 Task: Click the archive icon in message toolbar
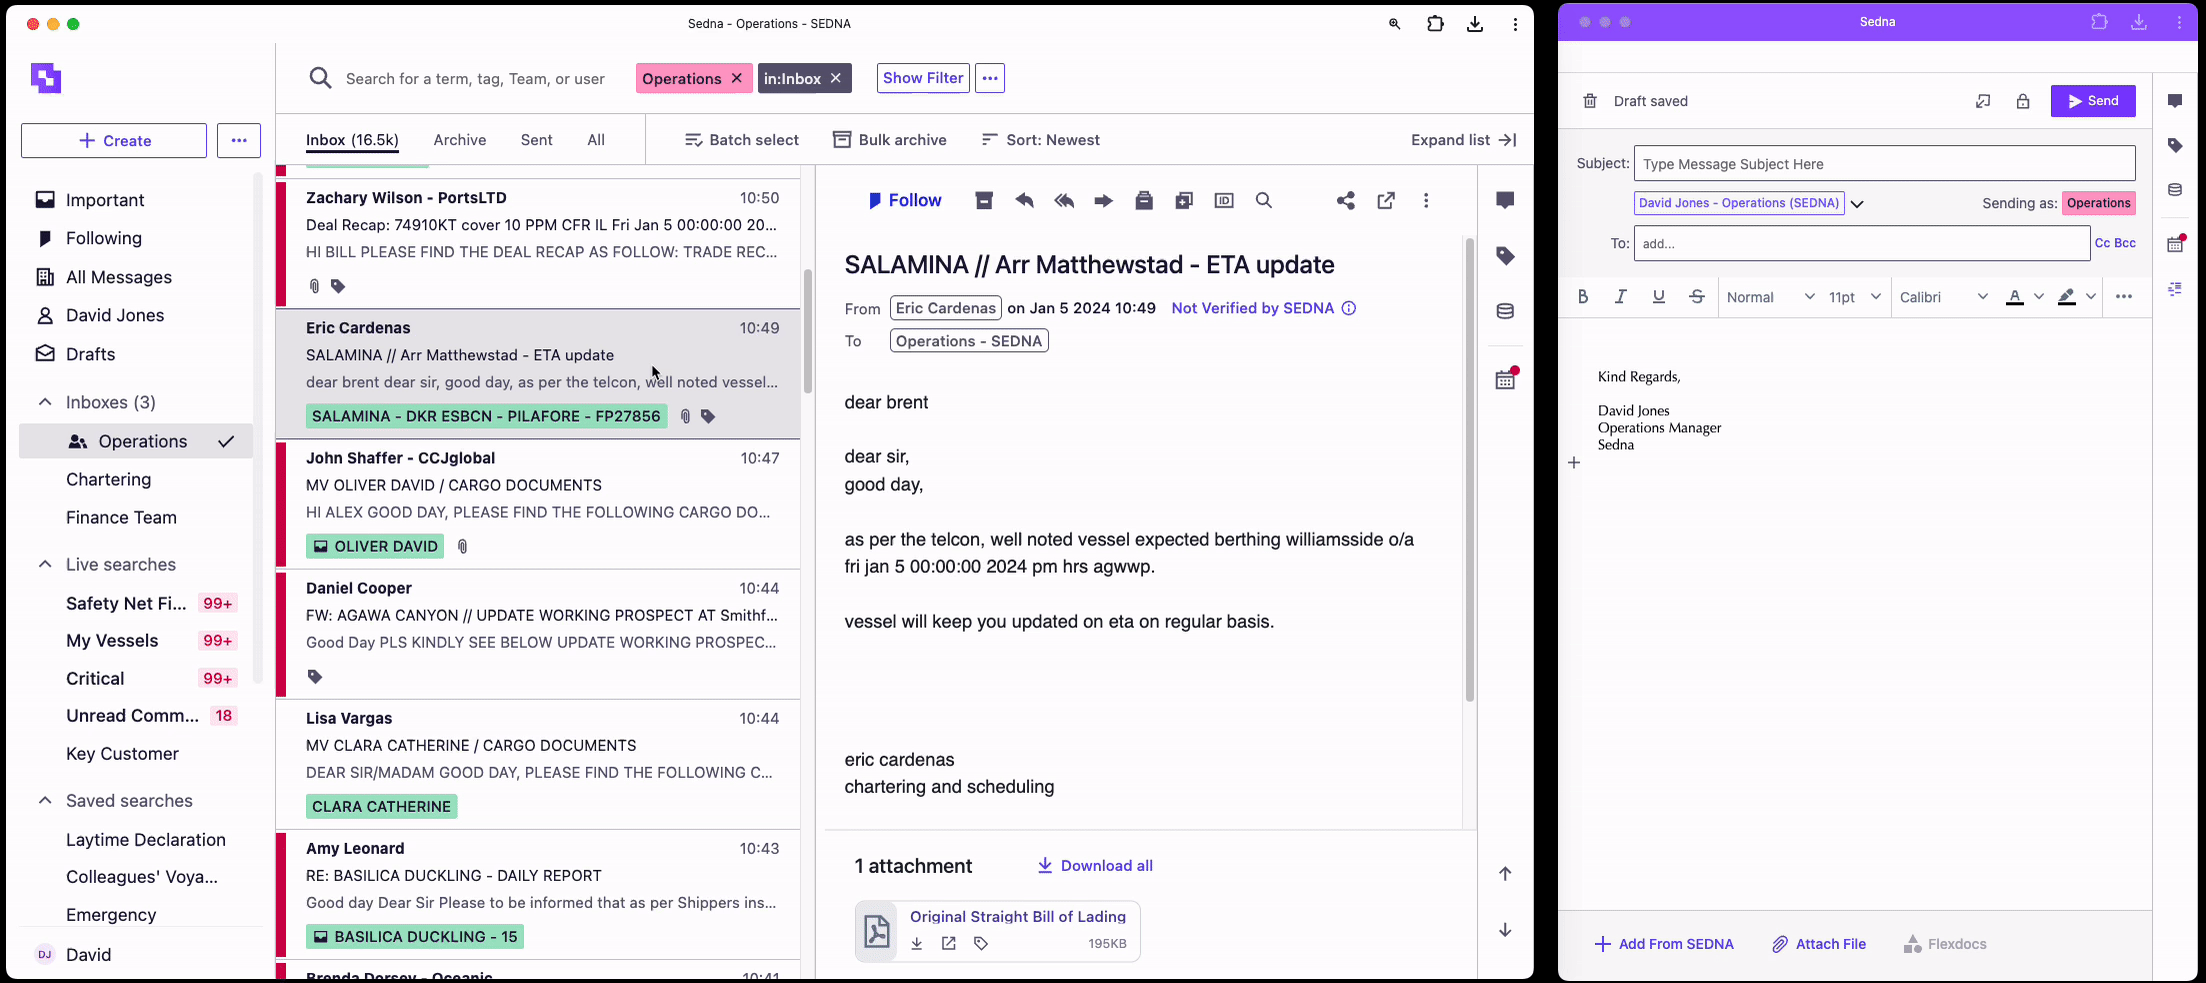point(984,201)
